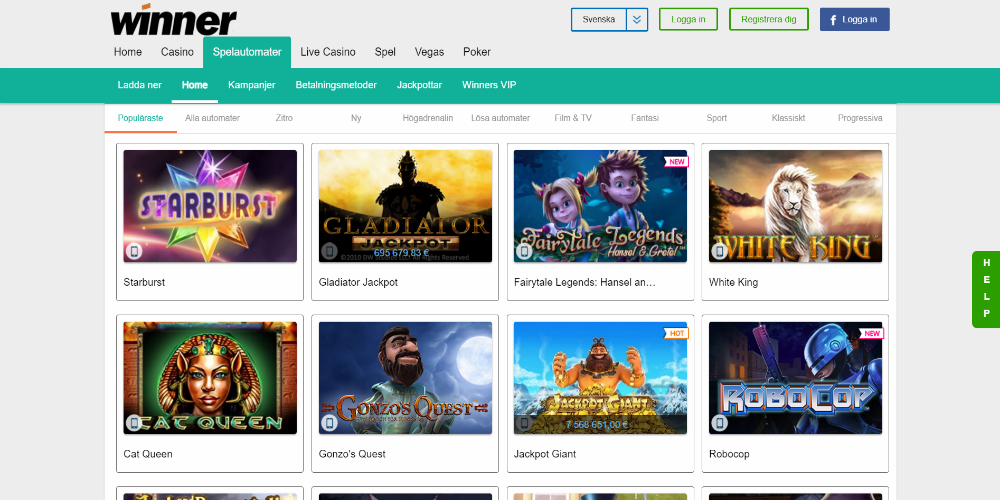This screenshot has width=1000, height=500.
Task: Open the Jackpot Giant game thumbnail
Action: point(600,378)
